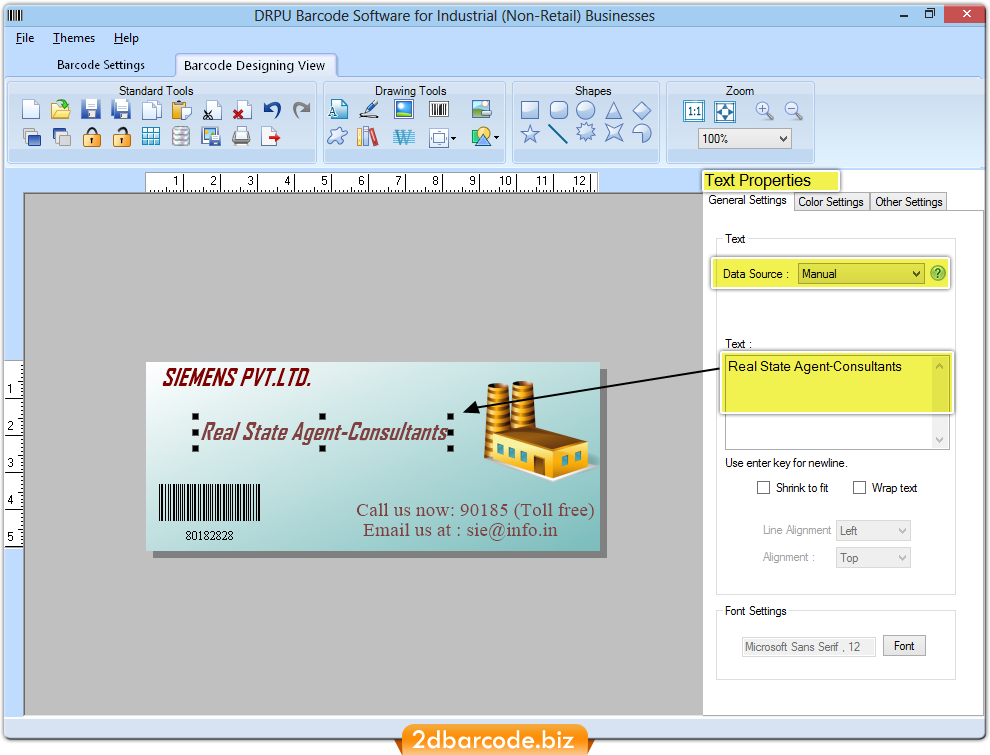This screenshot has width=990, height=755.
Task: Insert a picture with image tool
Action: click(x=403, y=110)
